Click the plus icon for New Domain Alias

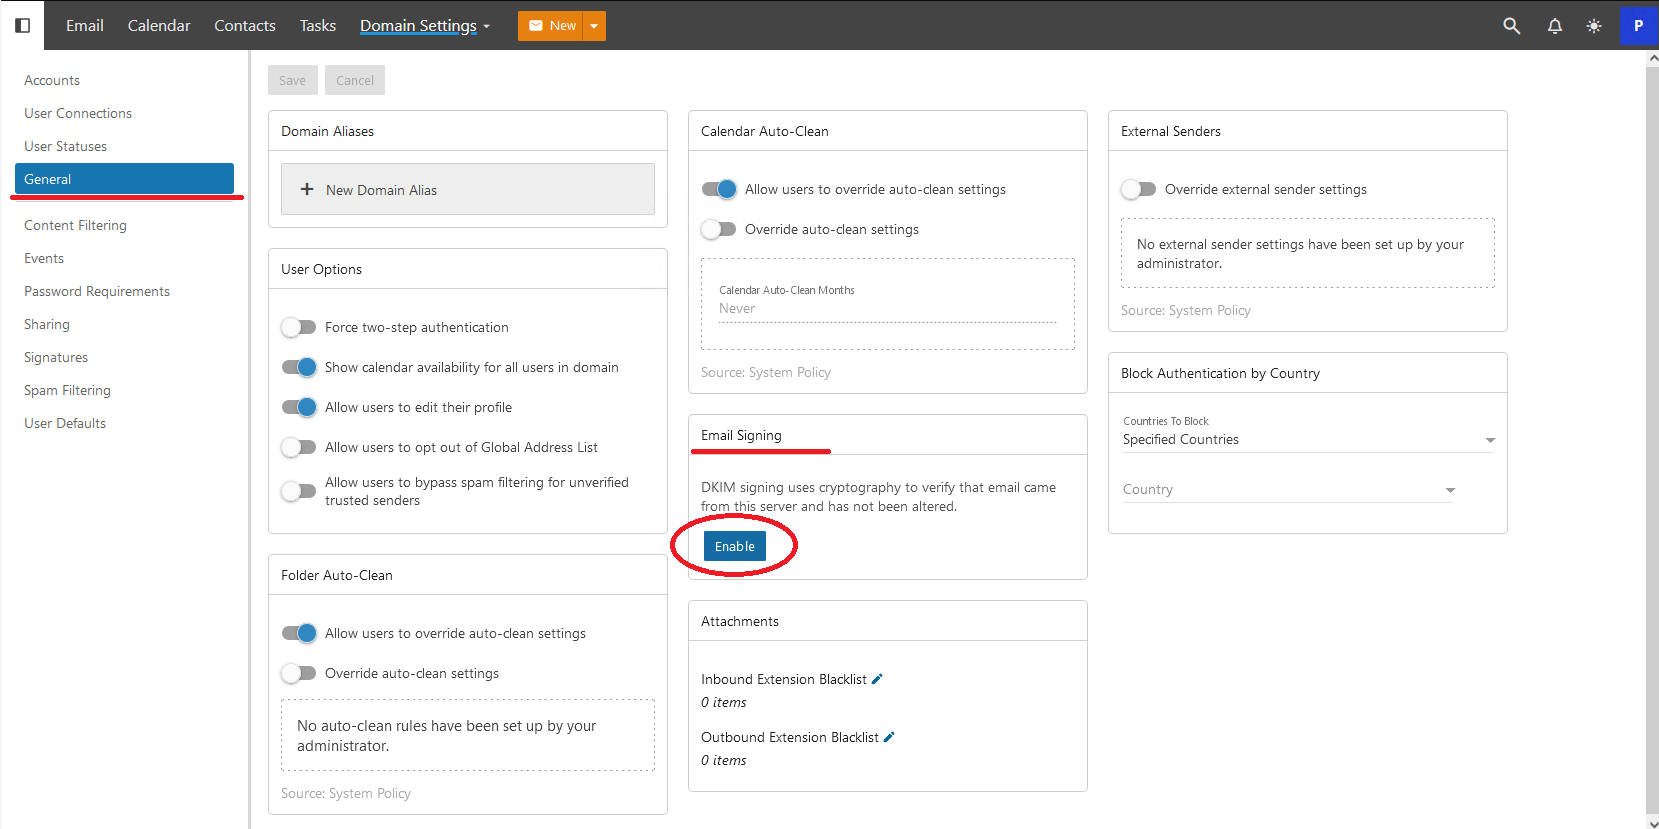307,189
